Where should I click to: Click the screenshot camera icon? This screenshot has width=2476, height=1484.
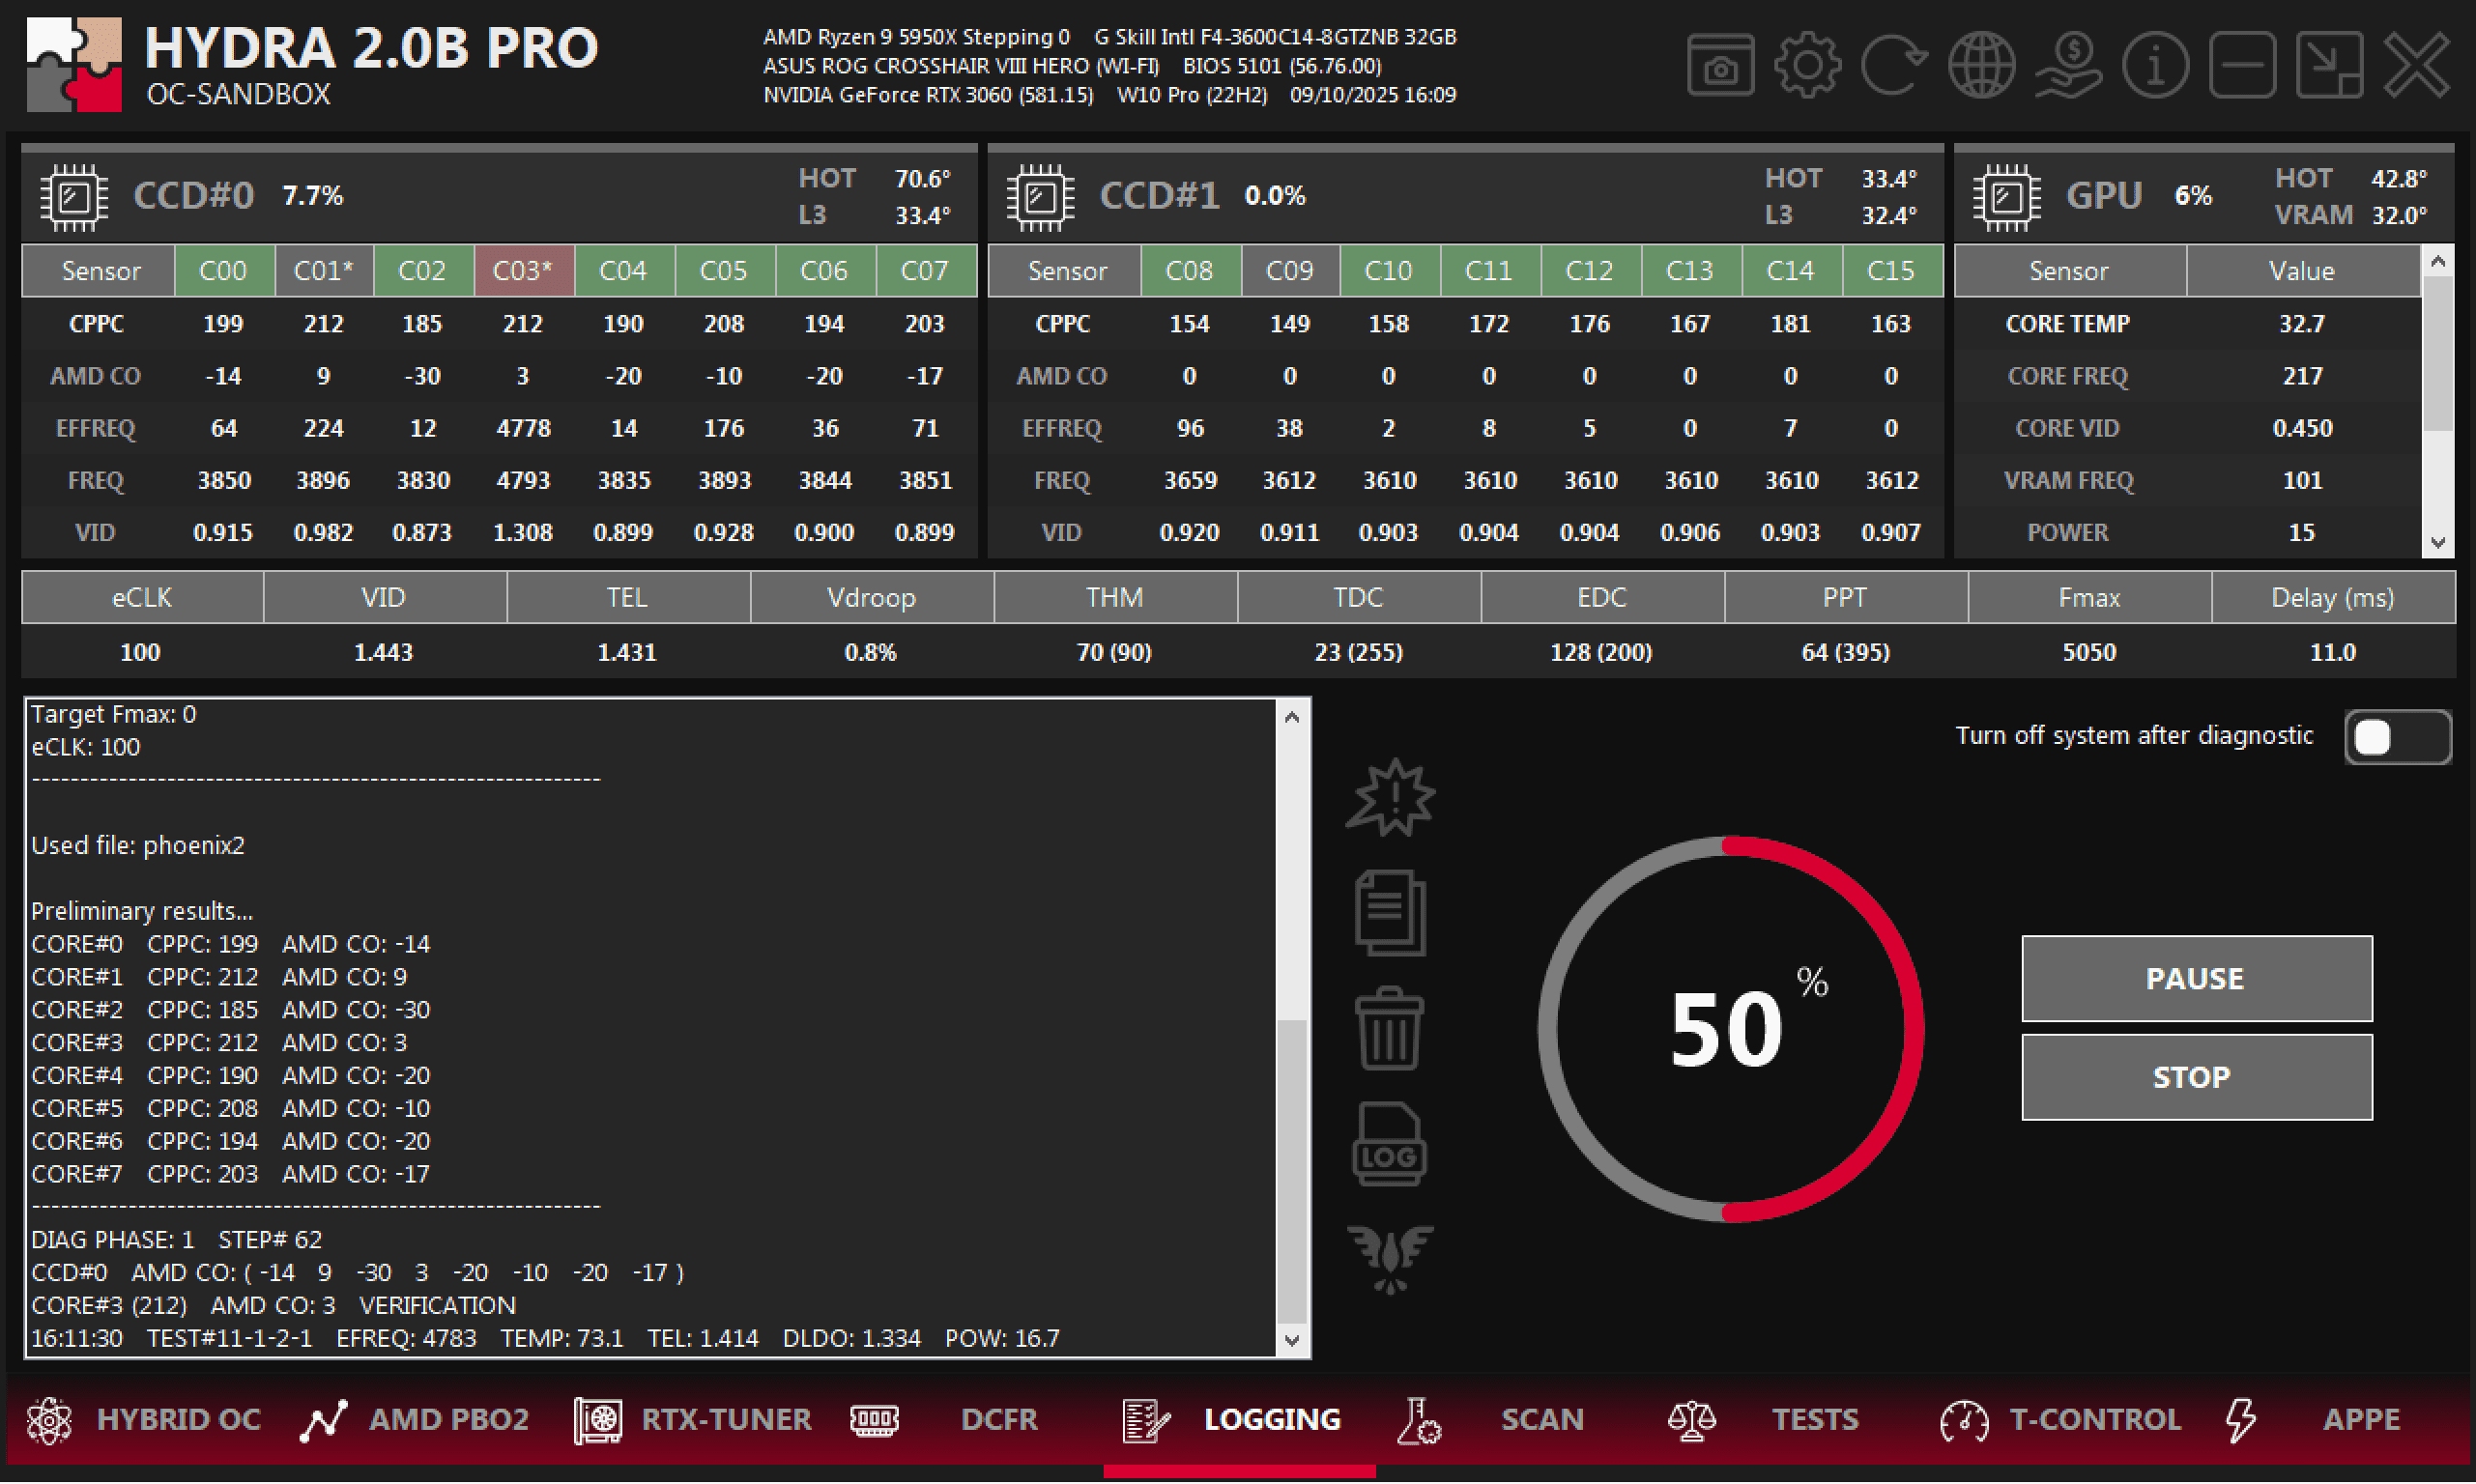pos(1719,66)
